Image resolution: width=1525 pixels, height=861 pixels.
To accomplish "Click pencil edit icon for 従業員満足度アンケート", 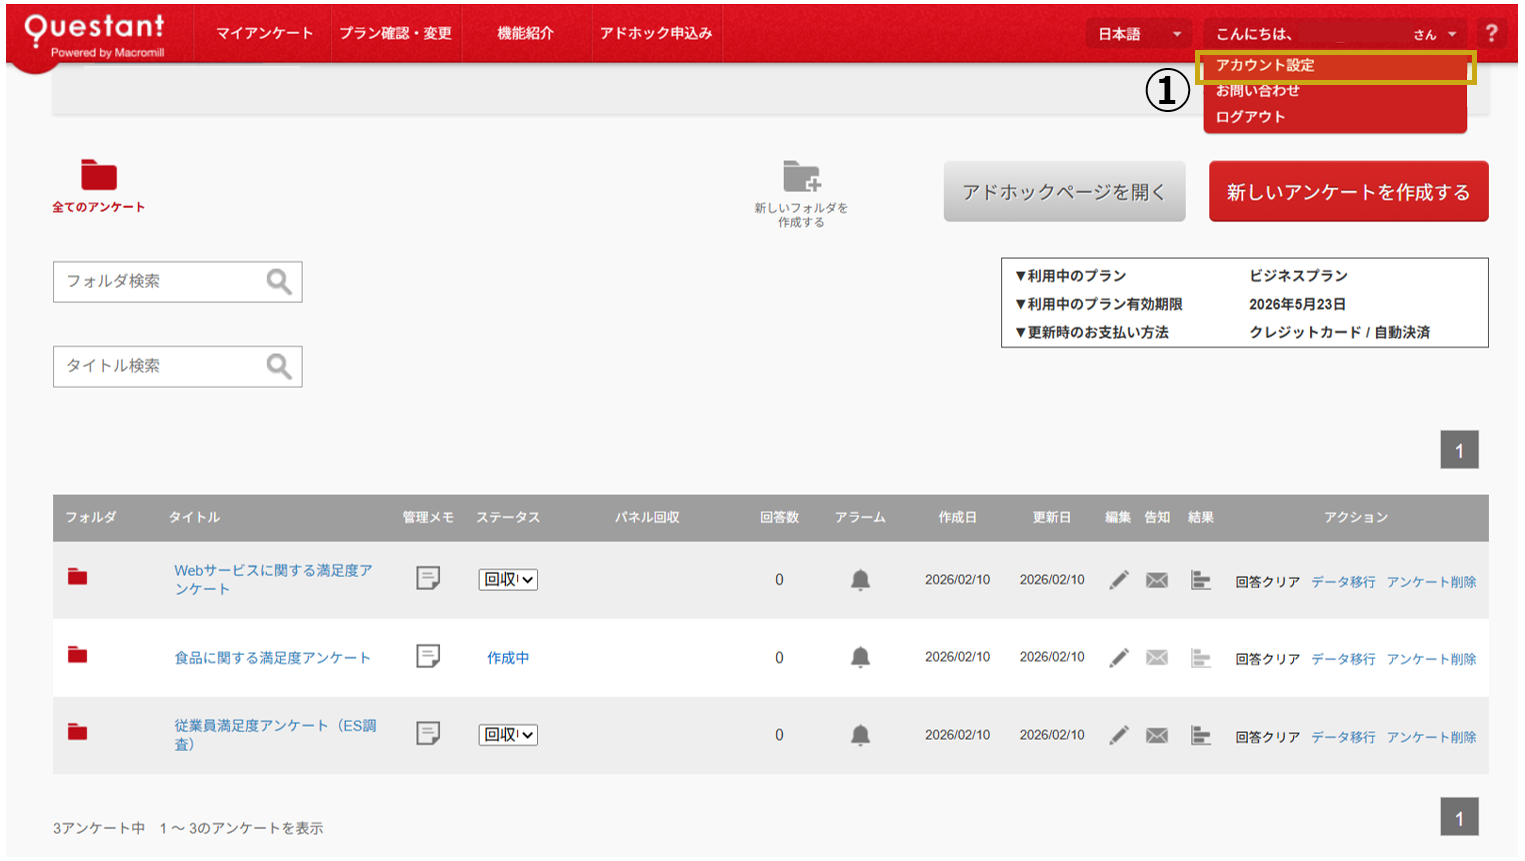I will (x=1119, y=735).
